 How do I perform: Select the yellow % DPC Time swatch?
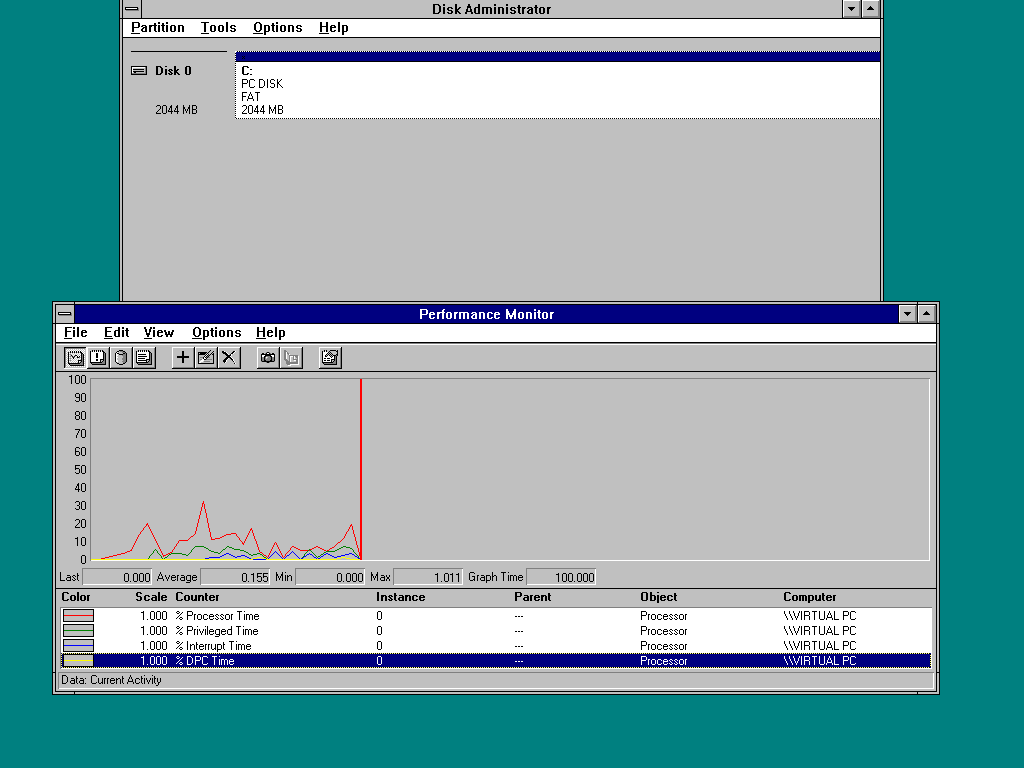pos(78,660)
